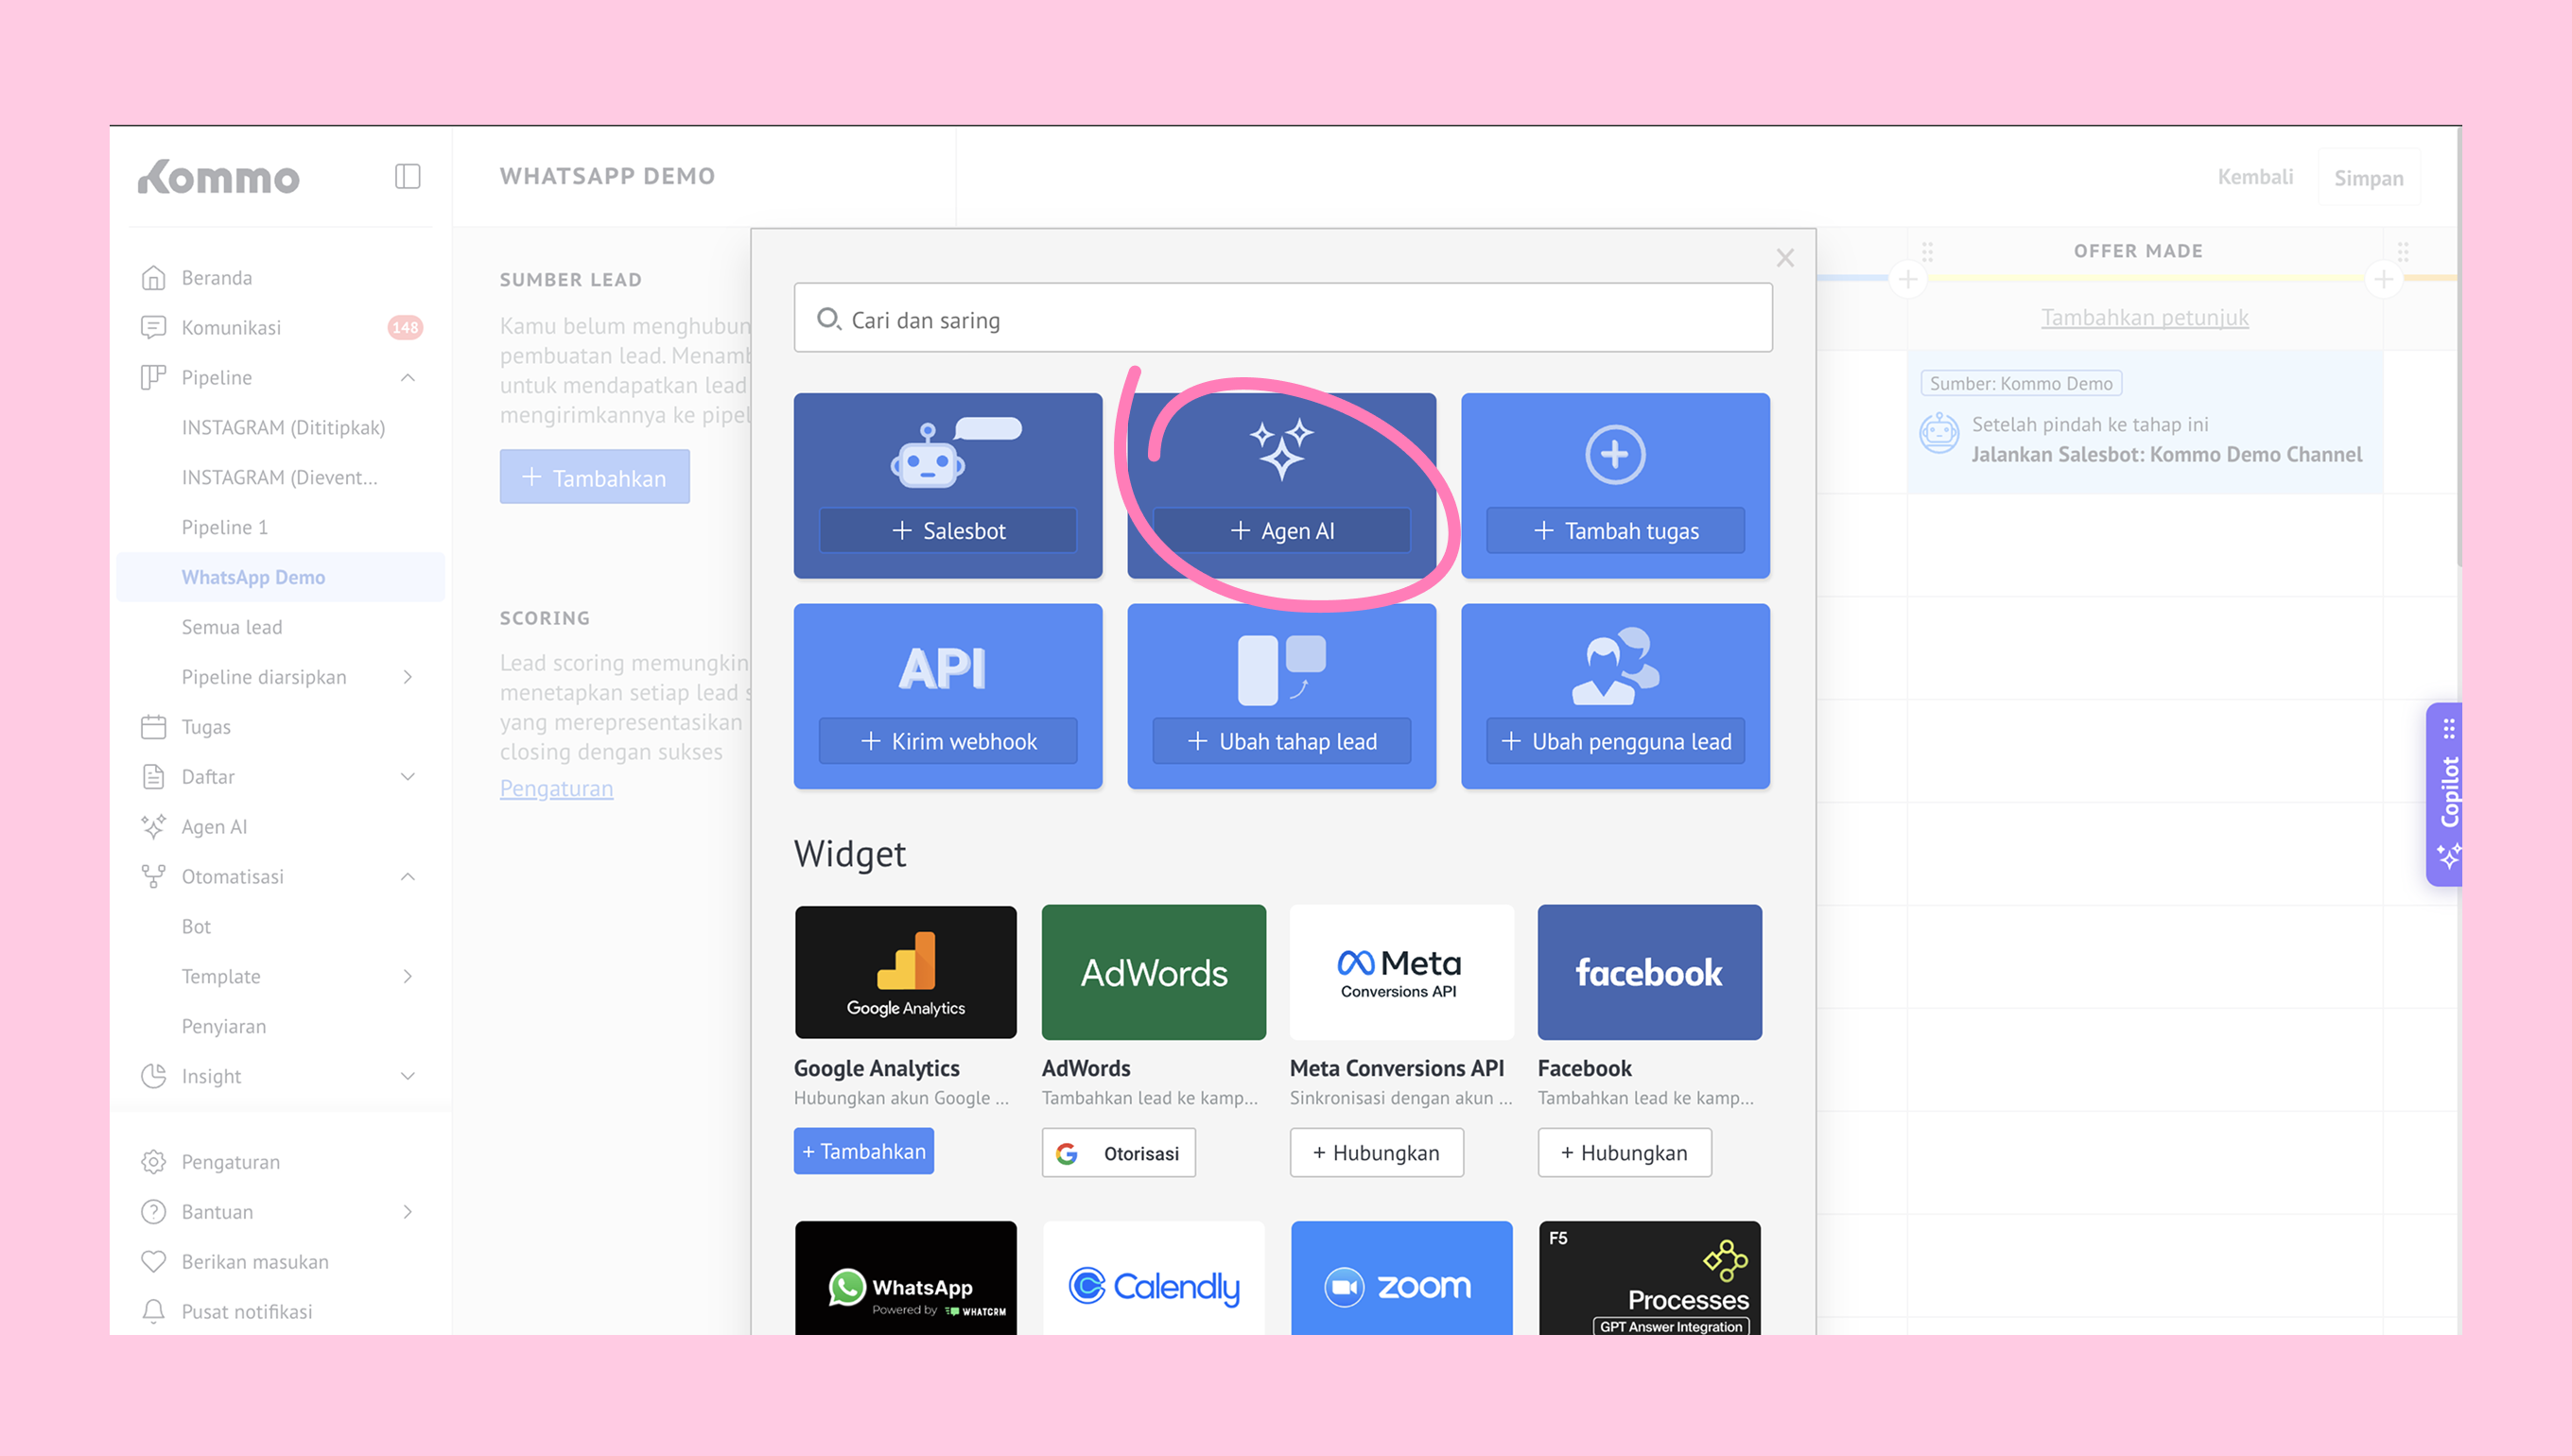Click the Pusat notifikasi bell icon
This screenshot has height=1456, width=2572.
pos(153,1311)
